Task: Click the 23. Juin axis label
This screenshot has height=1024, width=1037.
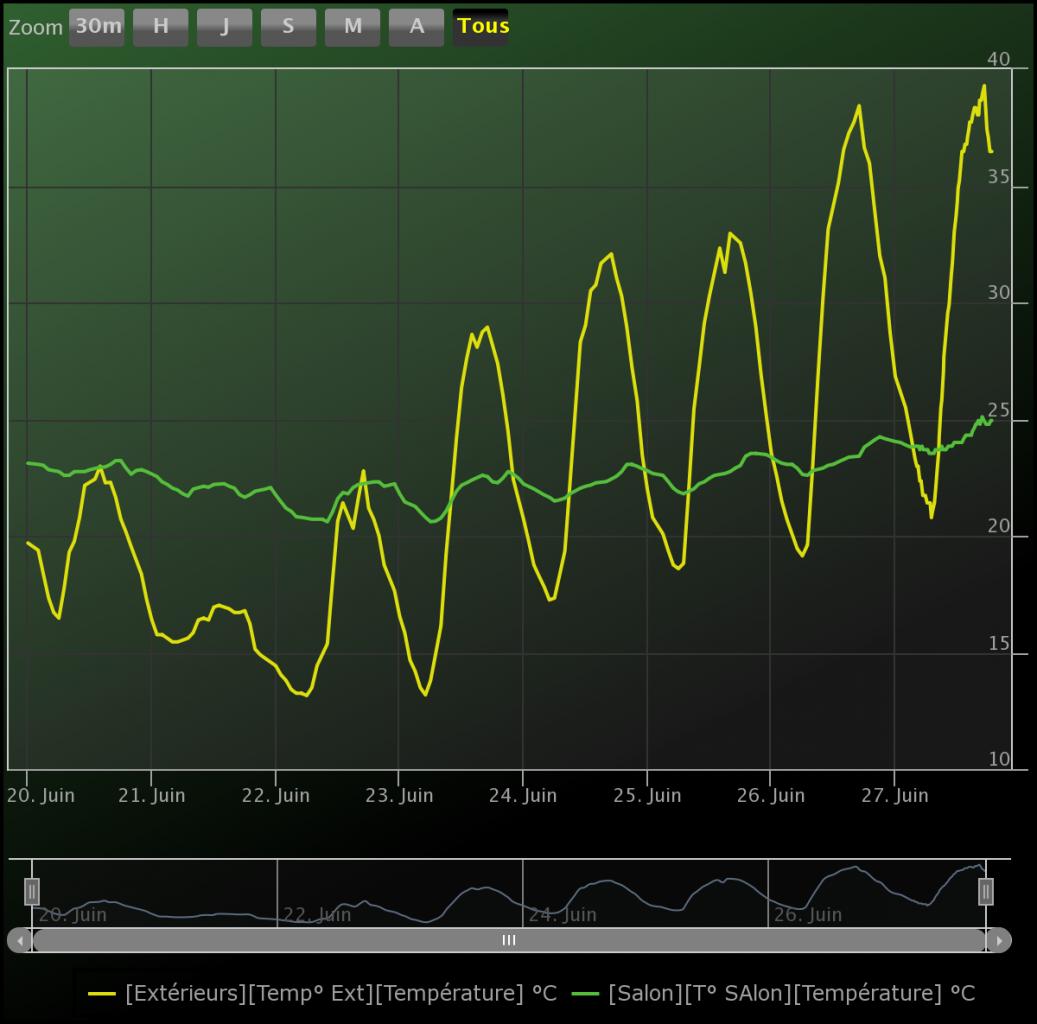Action: (399, 795)
